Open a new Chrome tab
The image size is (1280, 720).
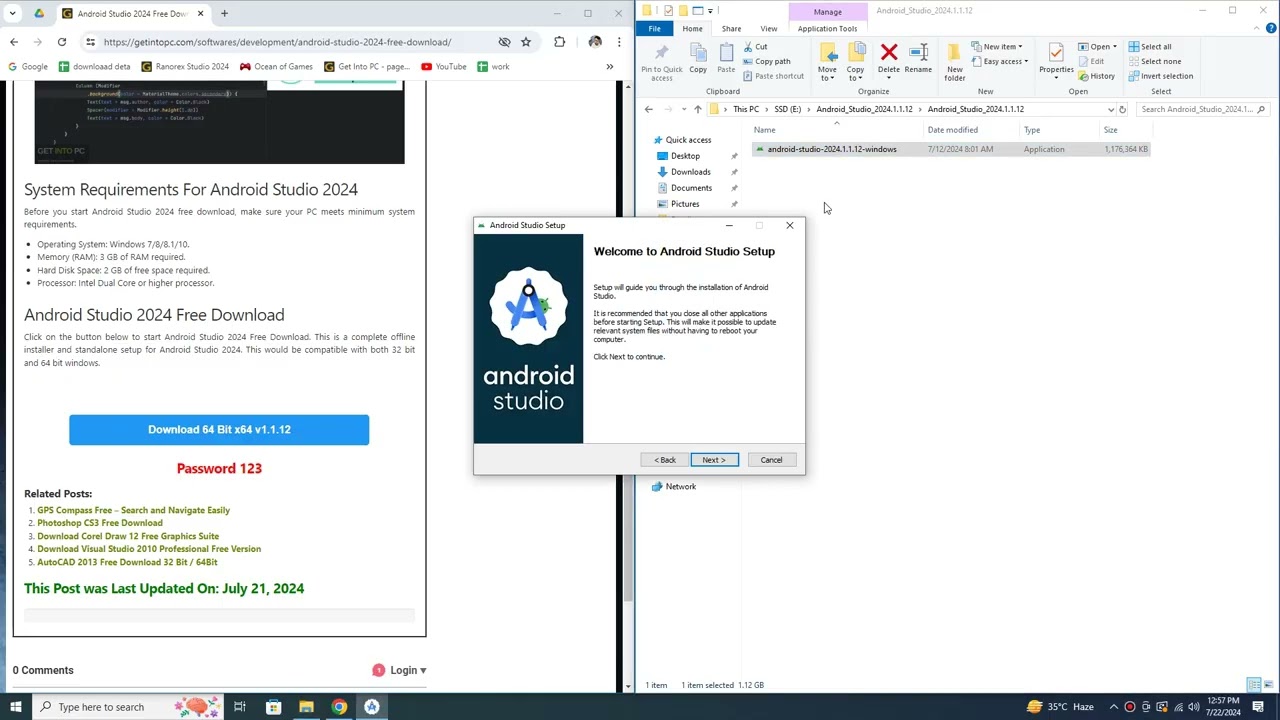point(224,14)
